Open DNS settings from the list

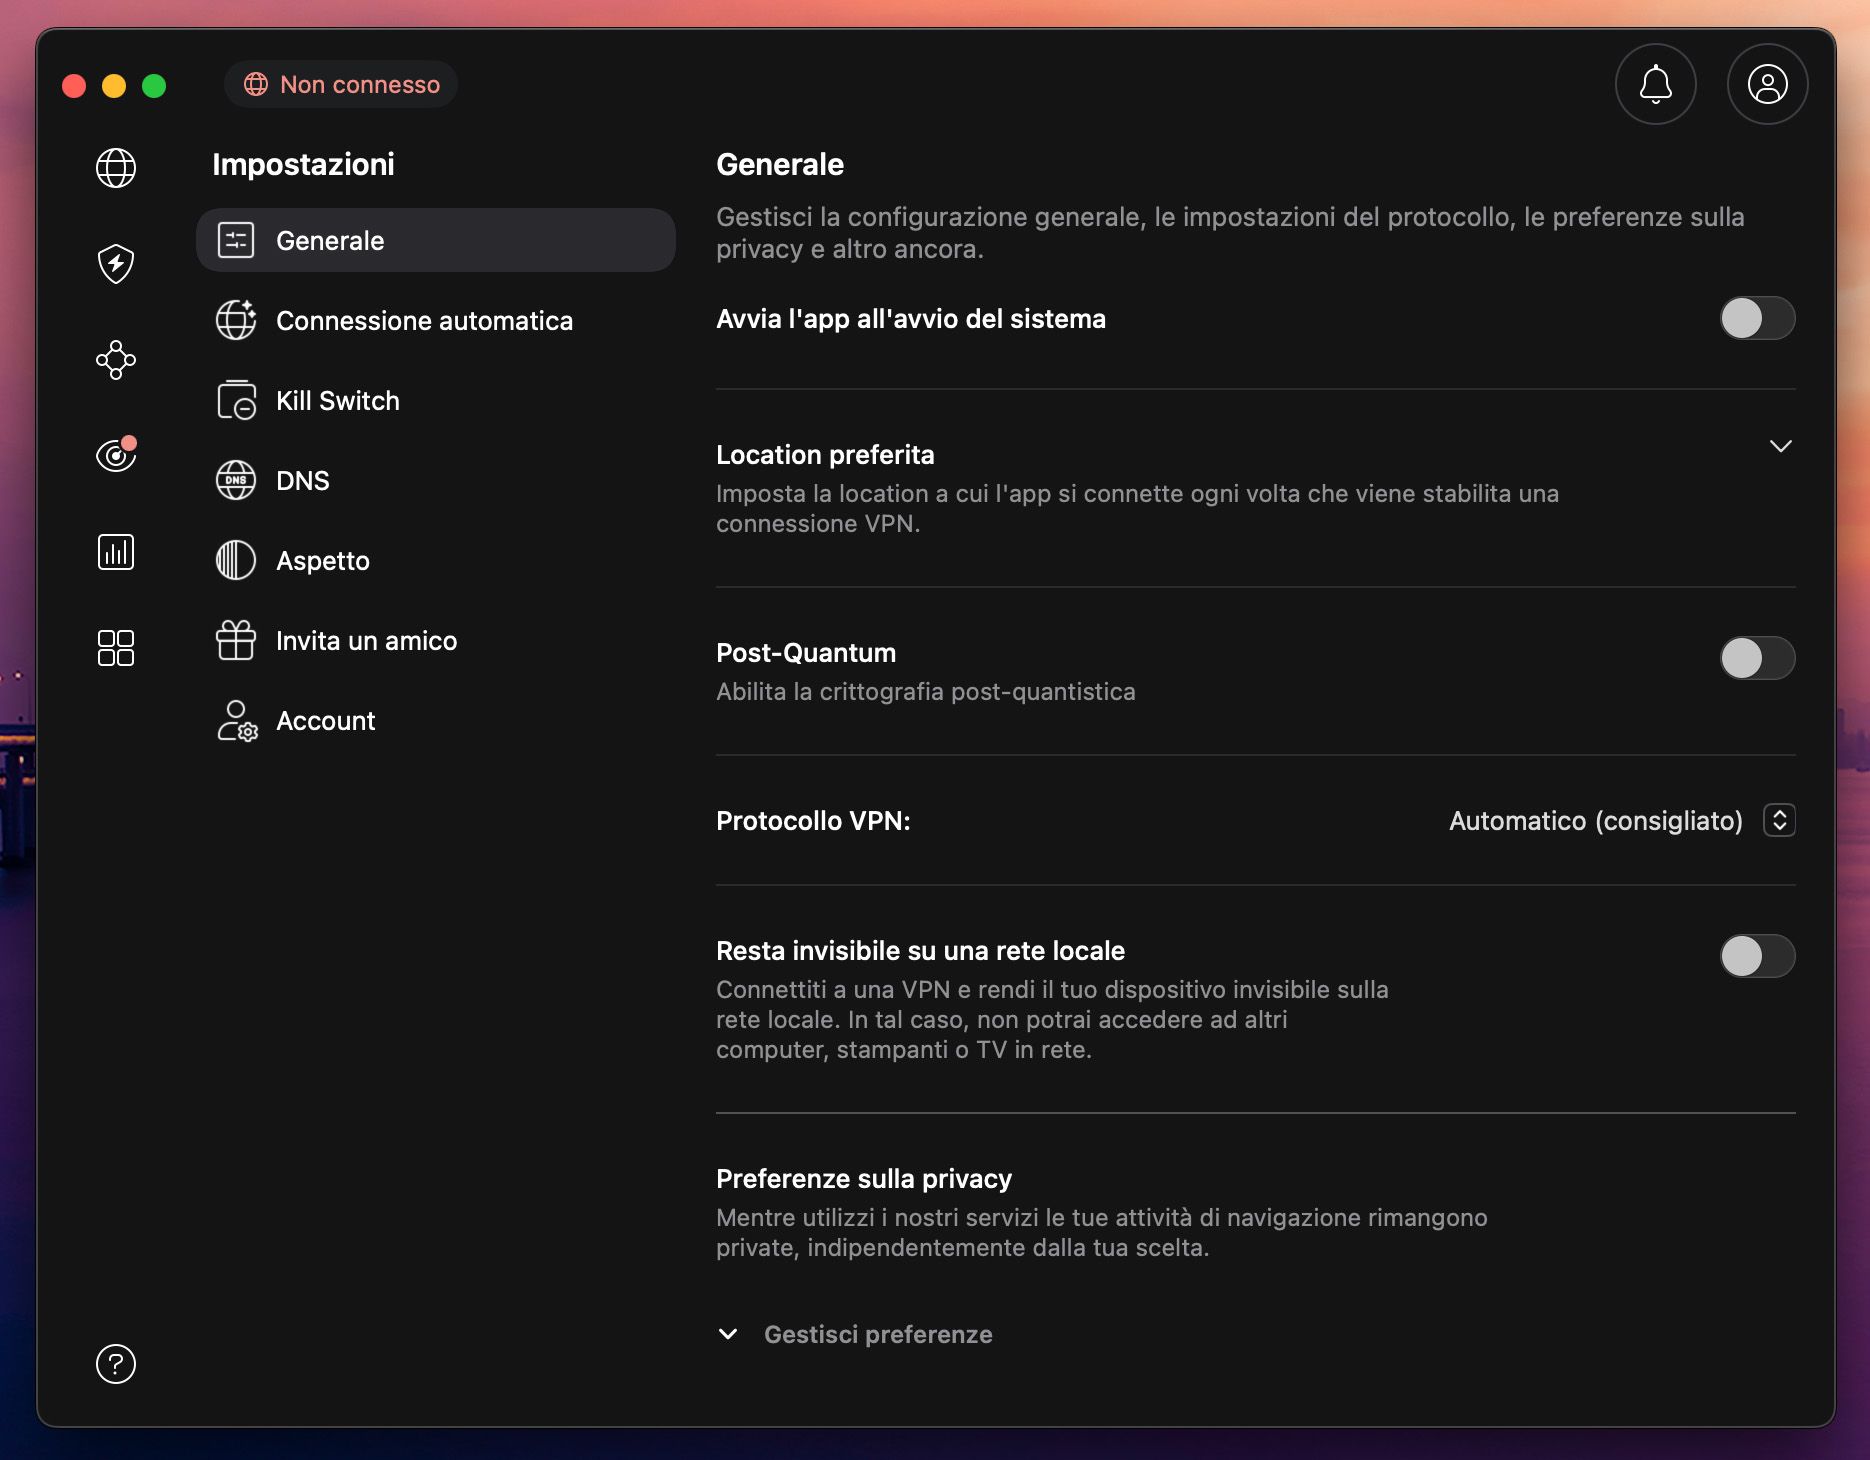tap(302, 480)
